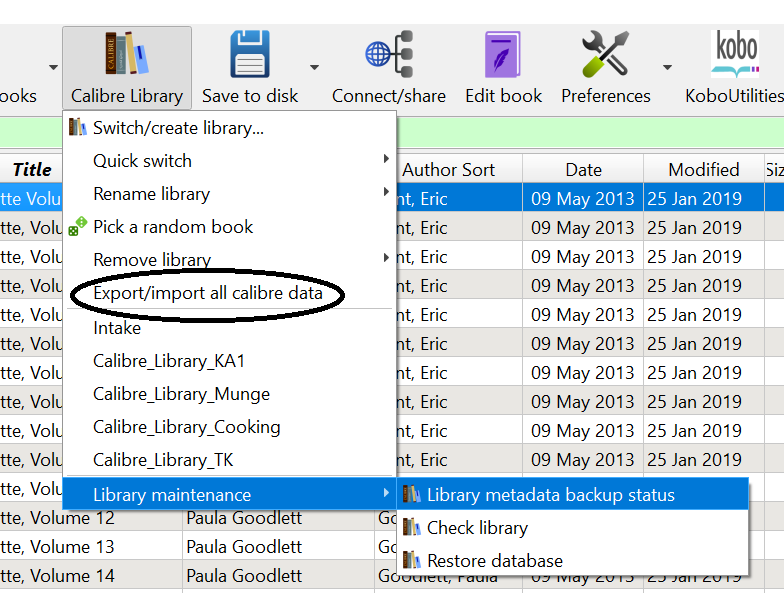This screenshot has width=784, height=593.
Task: Switch to Calibre_Library_Munge
Action: 230,394
